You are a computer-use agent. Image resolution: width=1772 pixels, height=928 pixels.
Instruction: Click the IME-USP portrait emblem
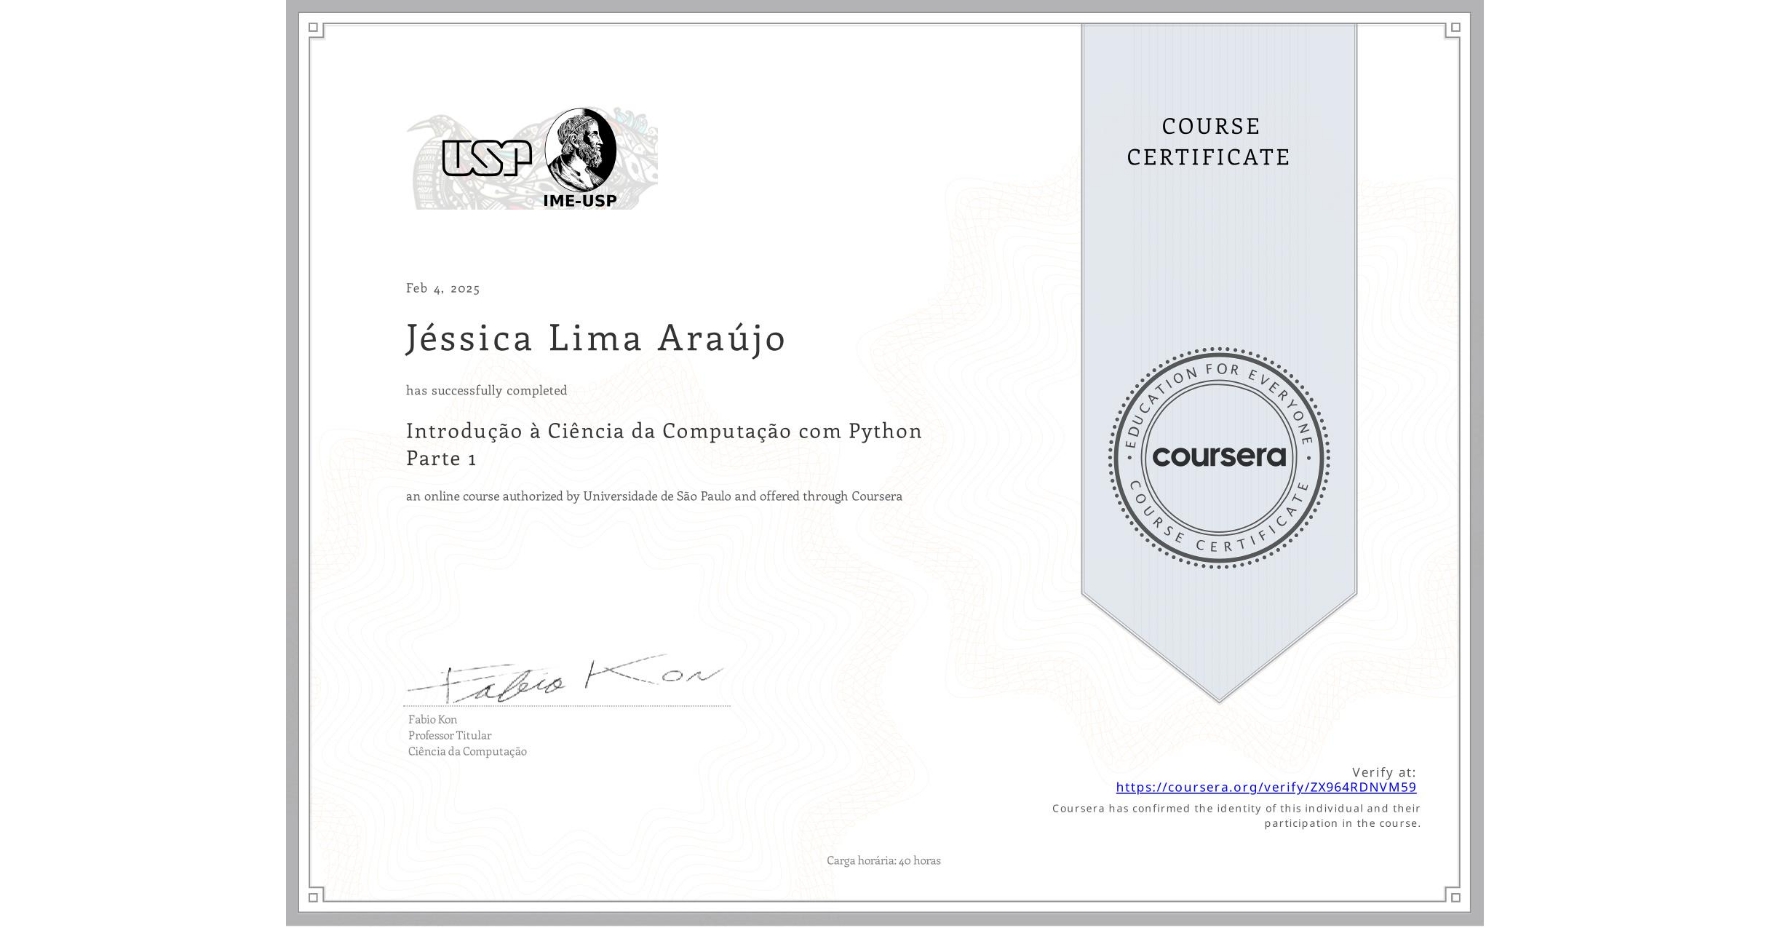coord(581,158)
